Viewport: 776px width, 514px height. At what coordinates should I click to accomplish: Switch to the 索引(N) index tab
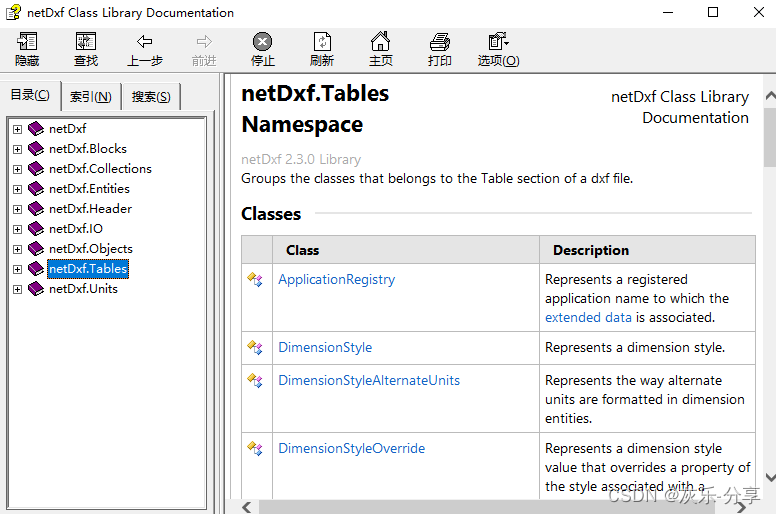coord(91,97)
